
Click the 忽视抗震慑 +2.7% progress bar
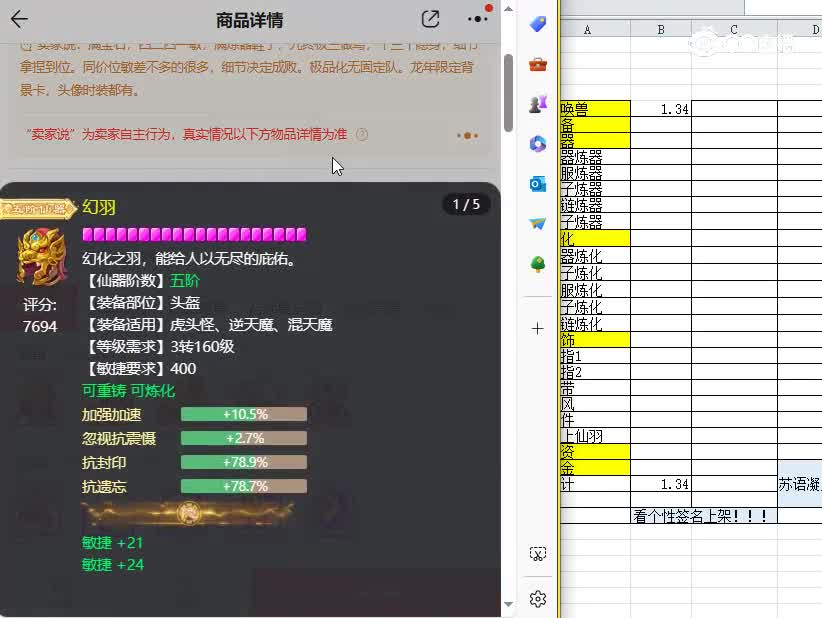tap(244, 438)
